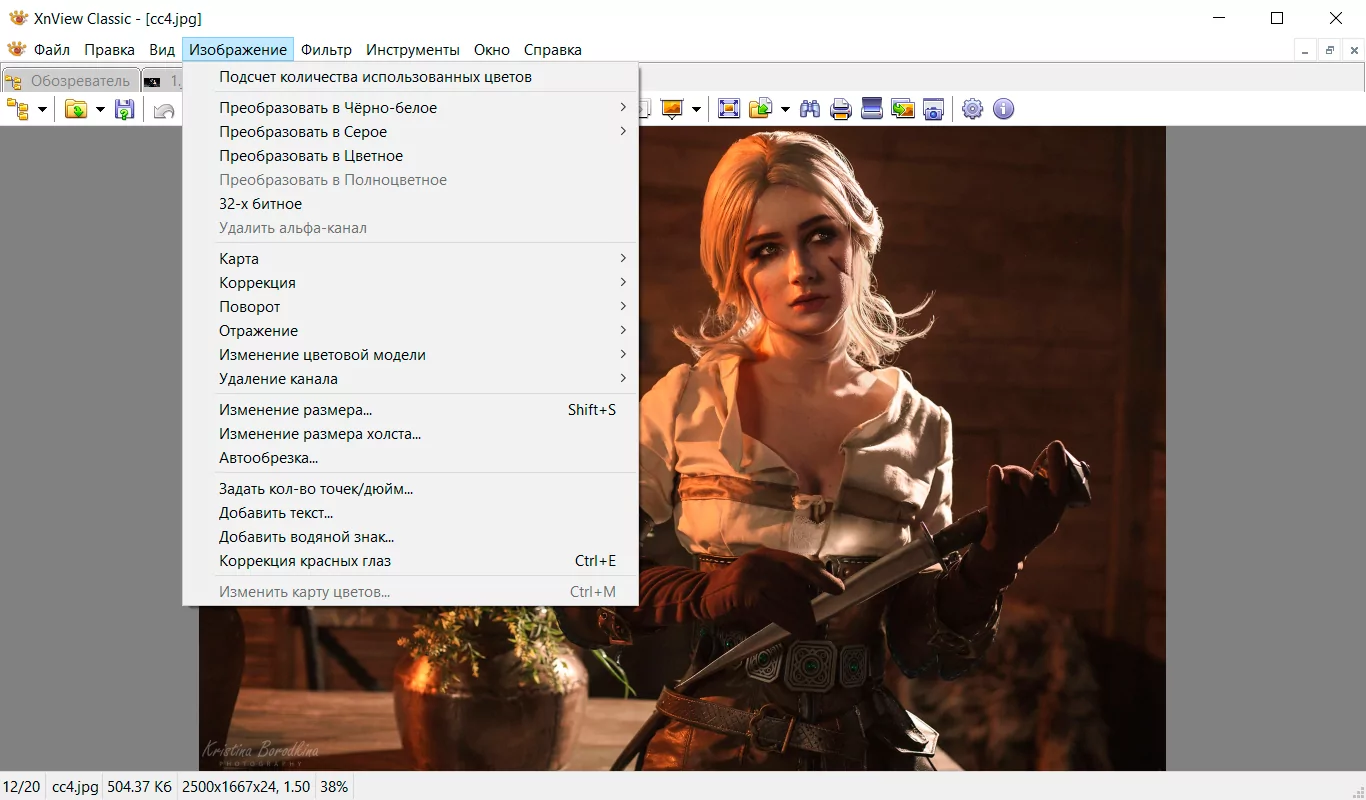Expand the Поворот submenu
This screenshot has width=1366, height=800.
tap(410, 307)
